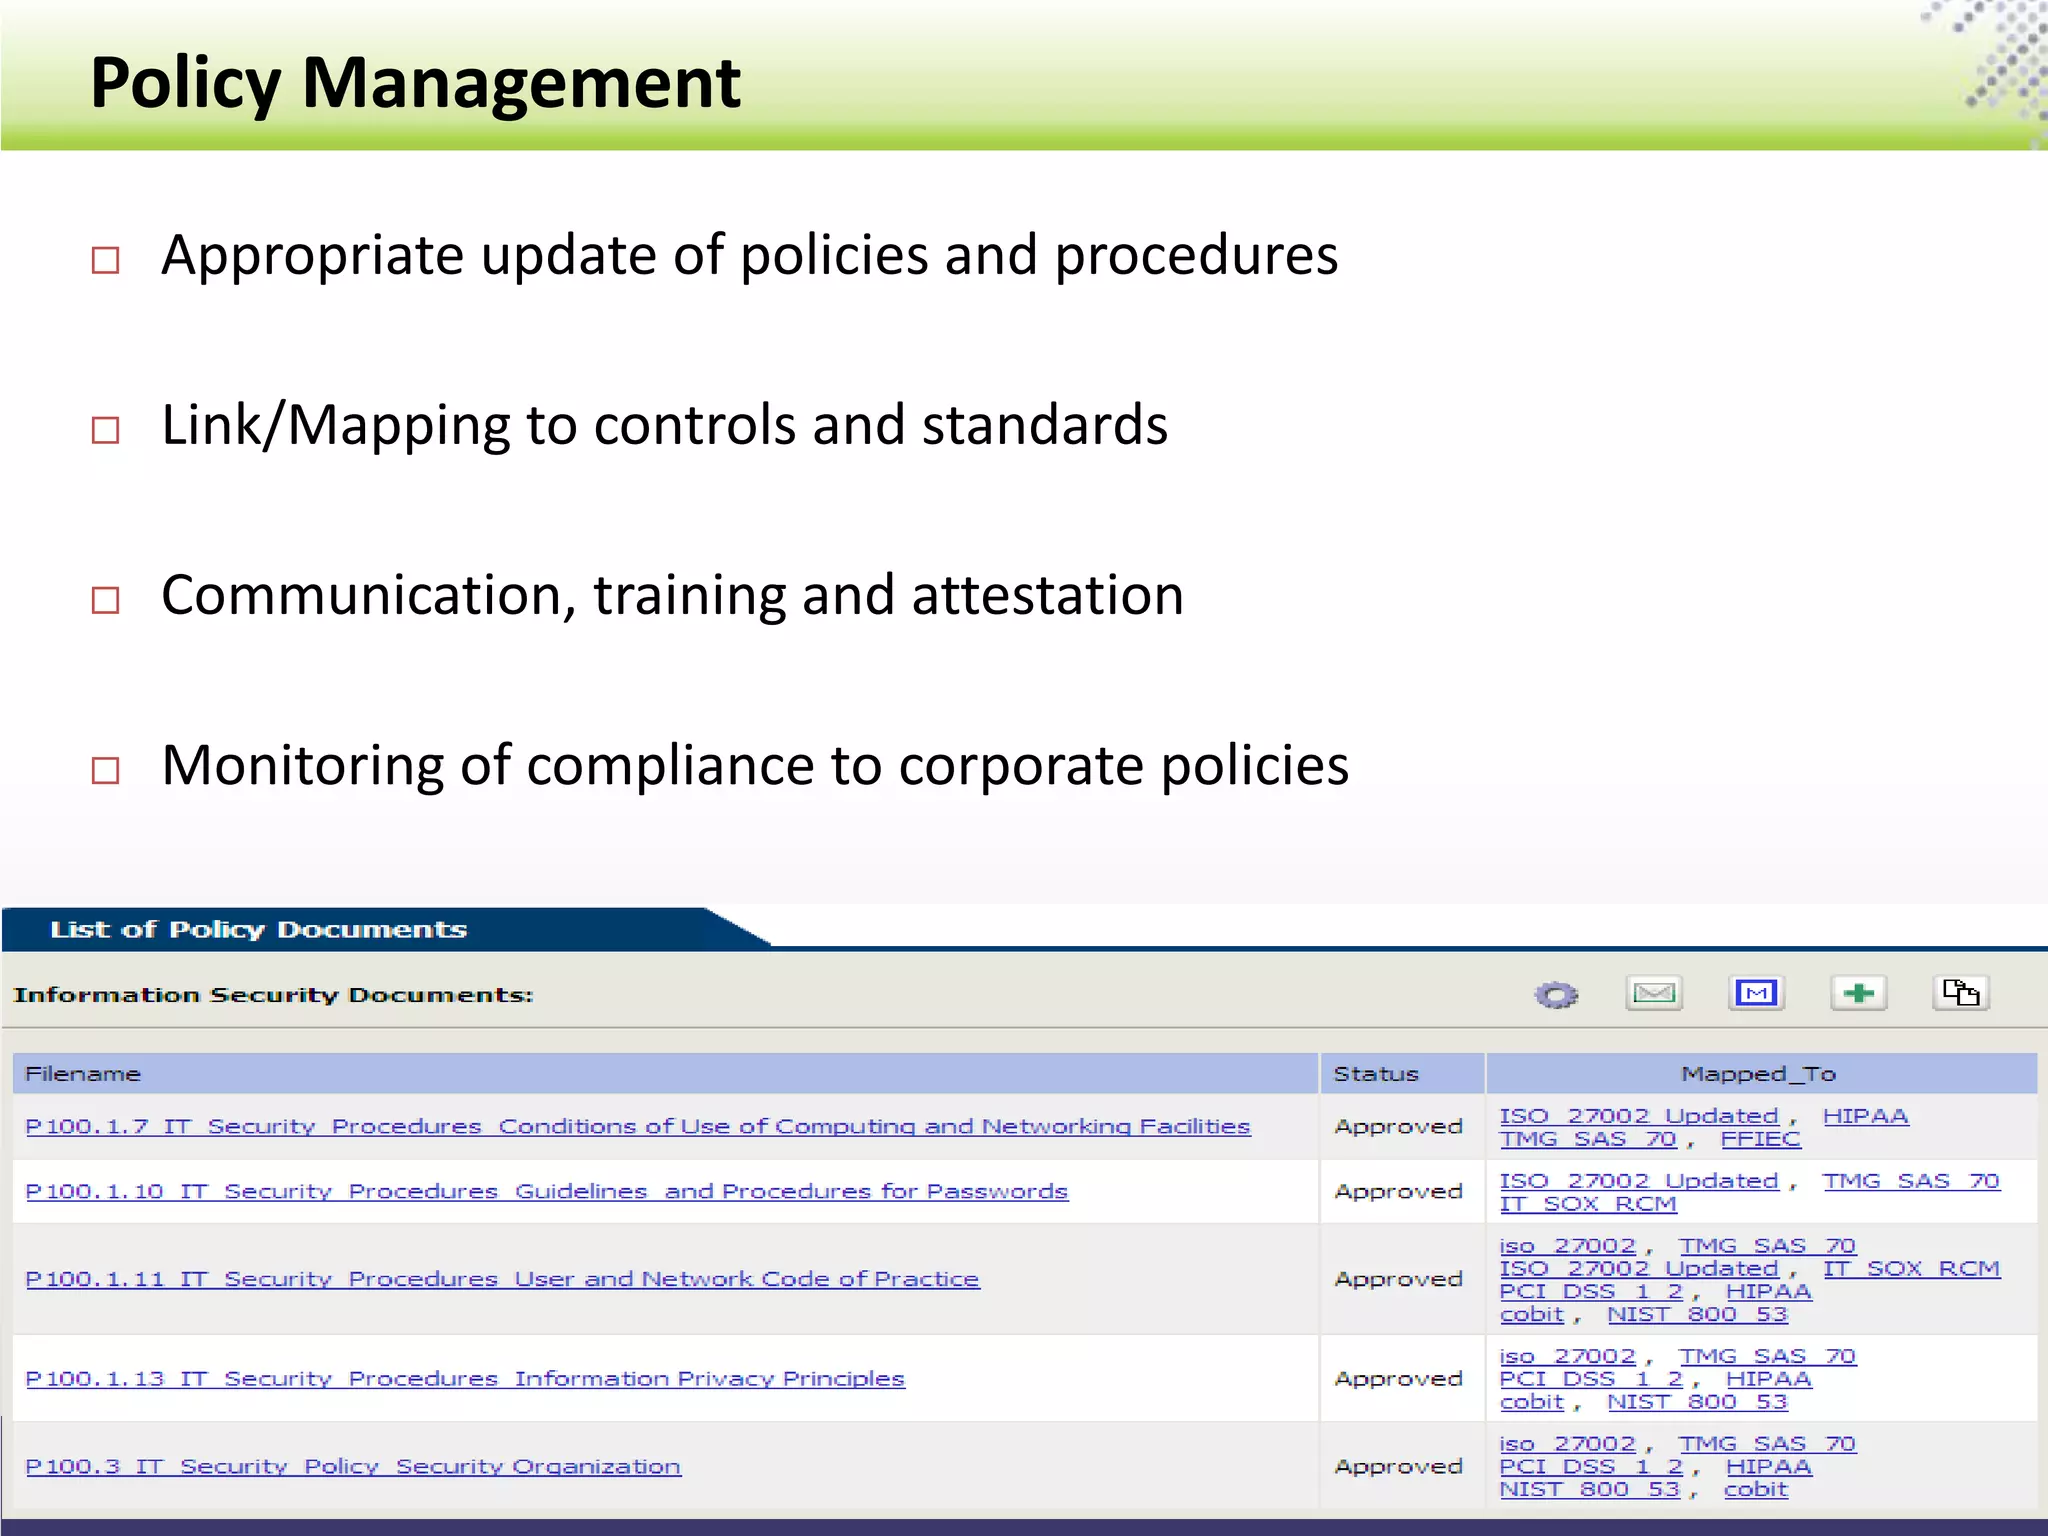Open PCI_DSS_1_2 link in P100.3 row
The image size is (2048, 1536).
[1591, 1466]
